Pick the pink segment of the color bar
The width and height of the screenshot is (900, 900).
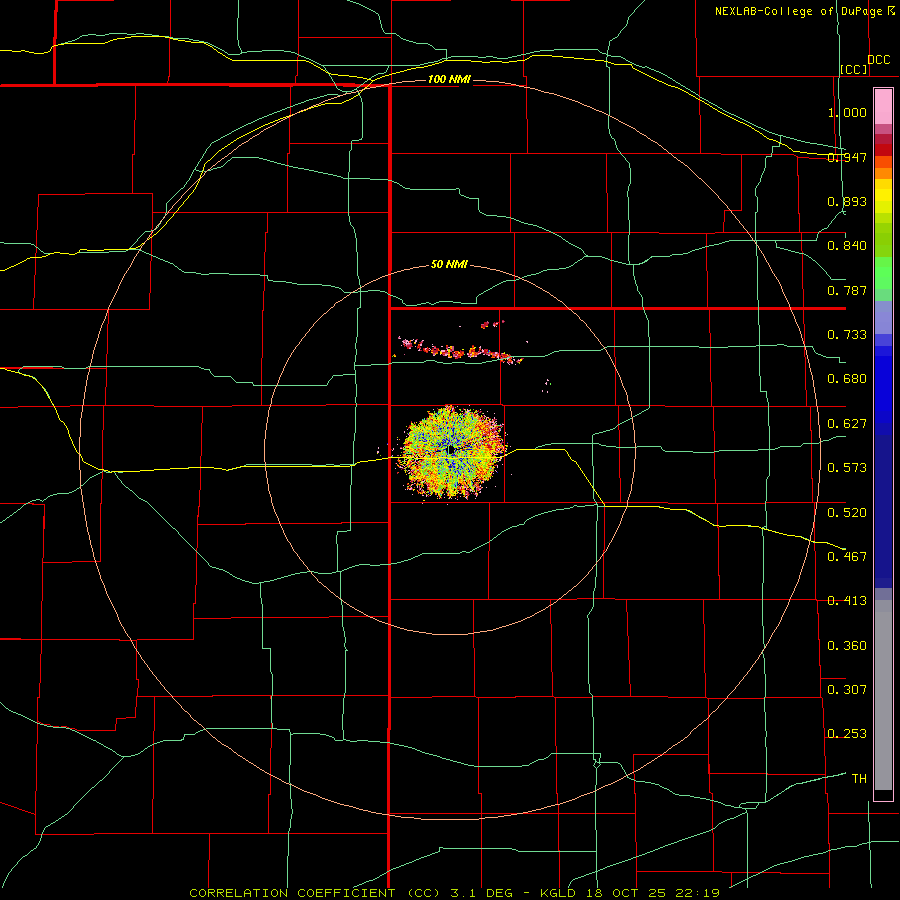click(x=883, y=107)
